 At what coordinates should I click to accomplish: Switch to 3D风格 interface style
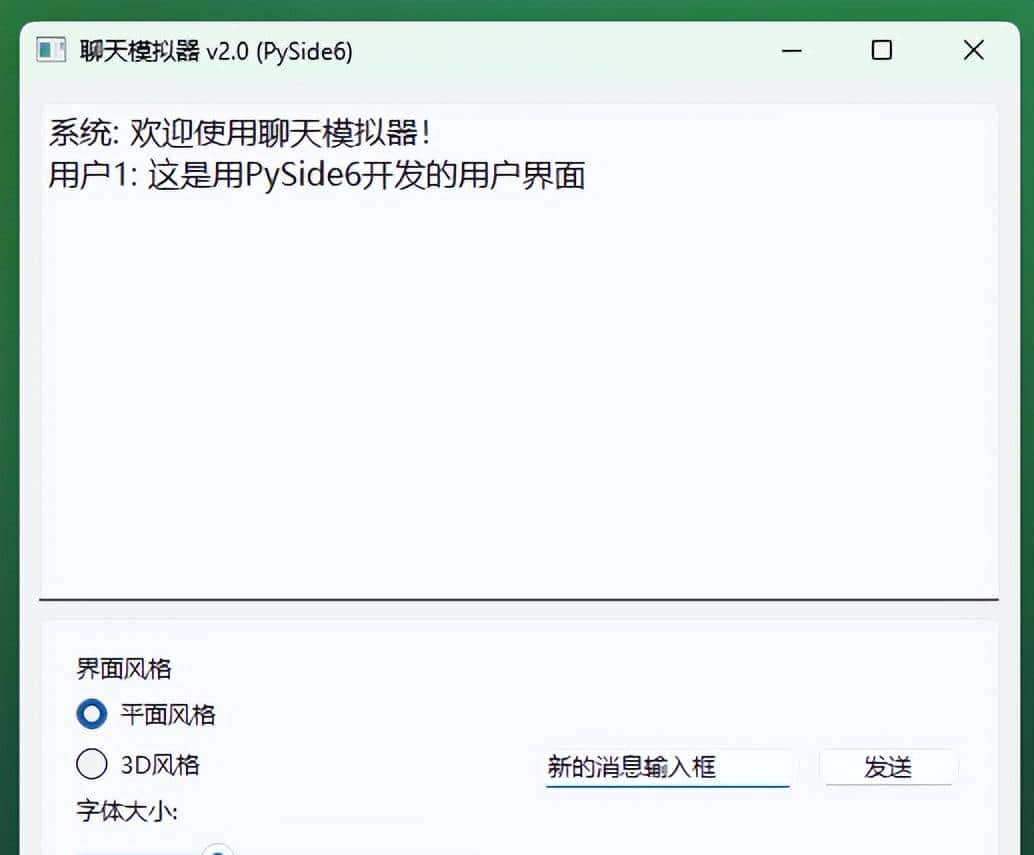[x=91, y=763]
